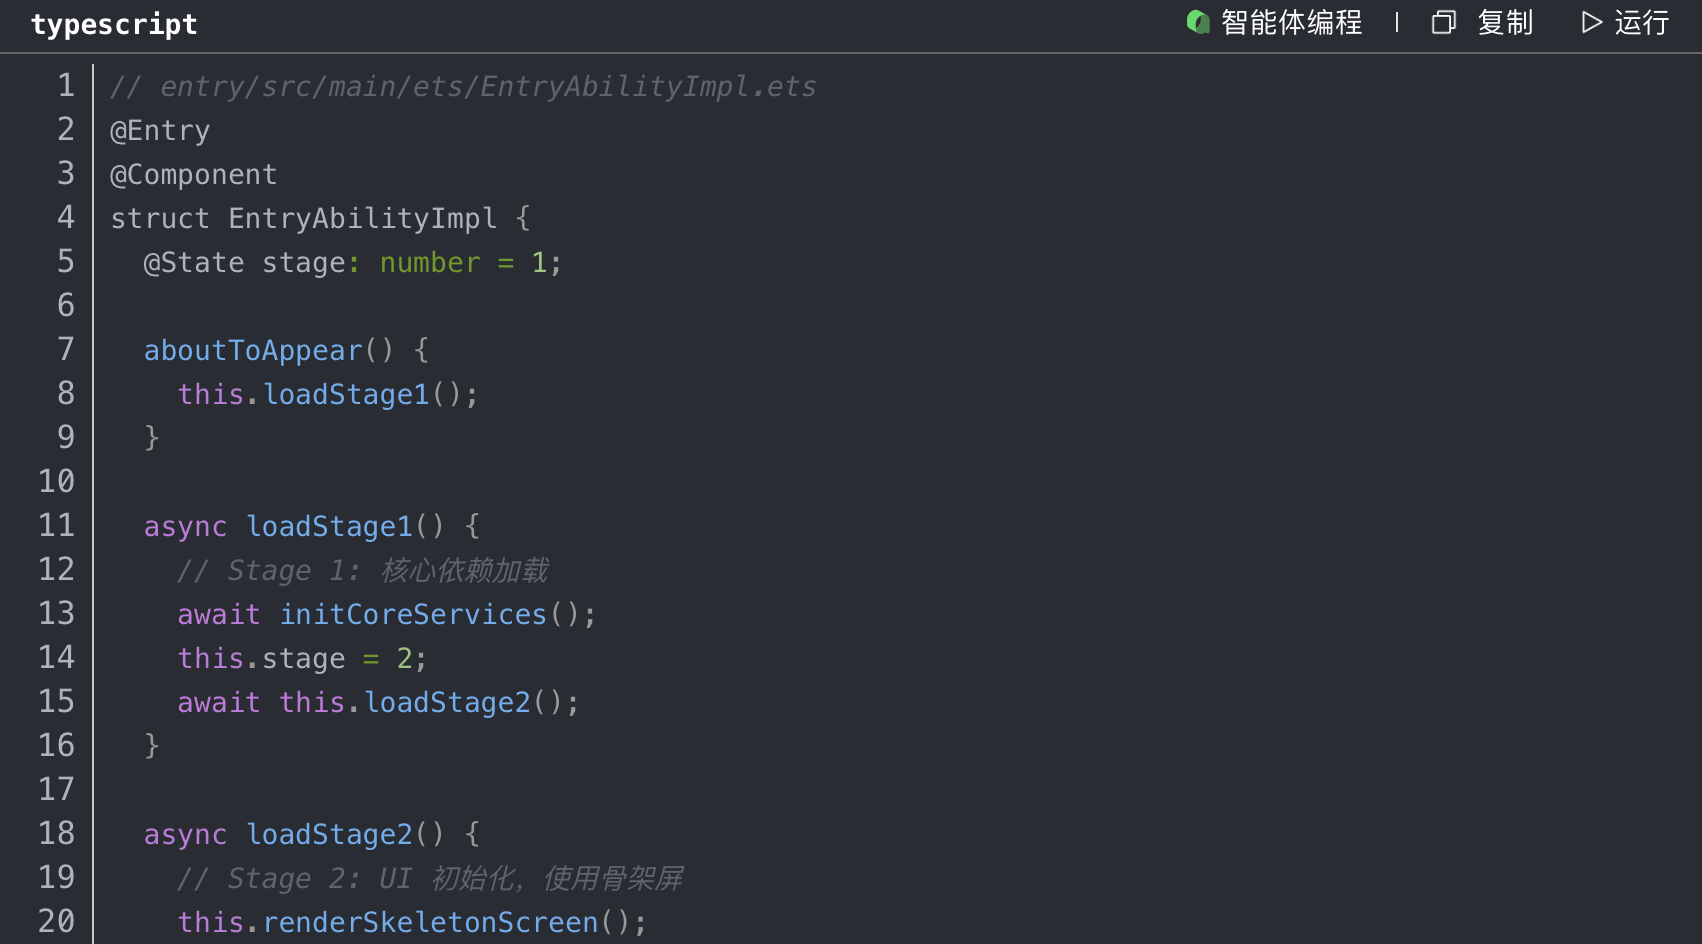Click the loadStage2 function definition name
The image size is (1702, 944).
click(x=329, y=835)
